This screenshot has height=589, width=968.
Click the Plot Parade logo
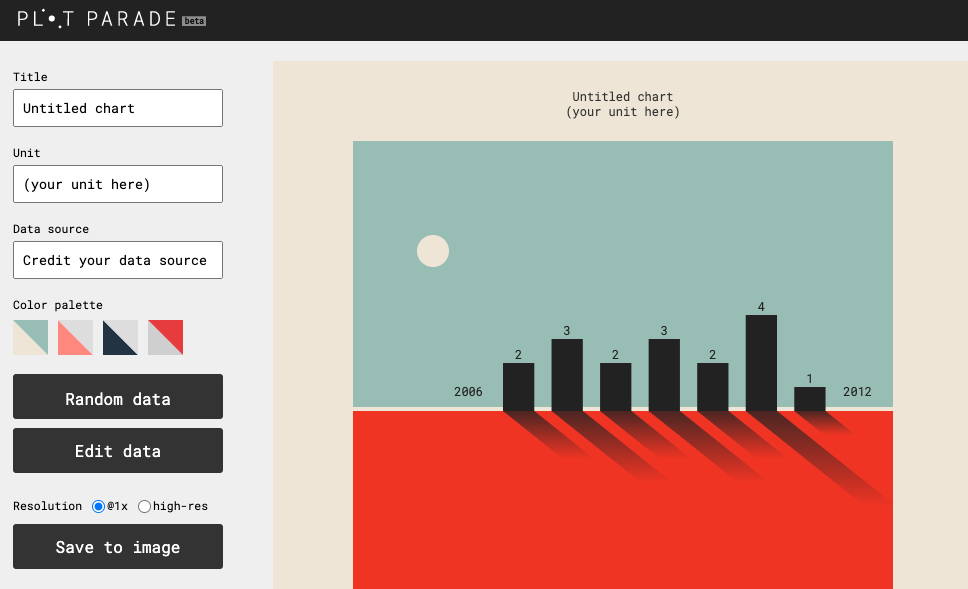[97, 19]
